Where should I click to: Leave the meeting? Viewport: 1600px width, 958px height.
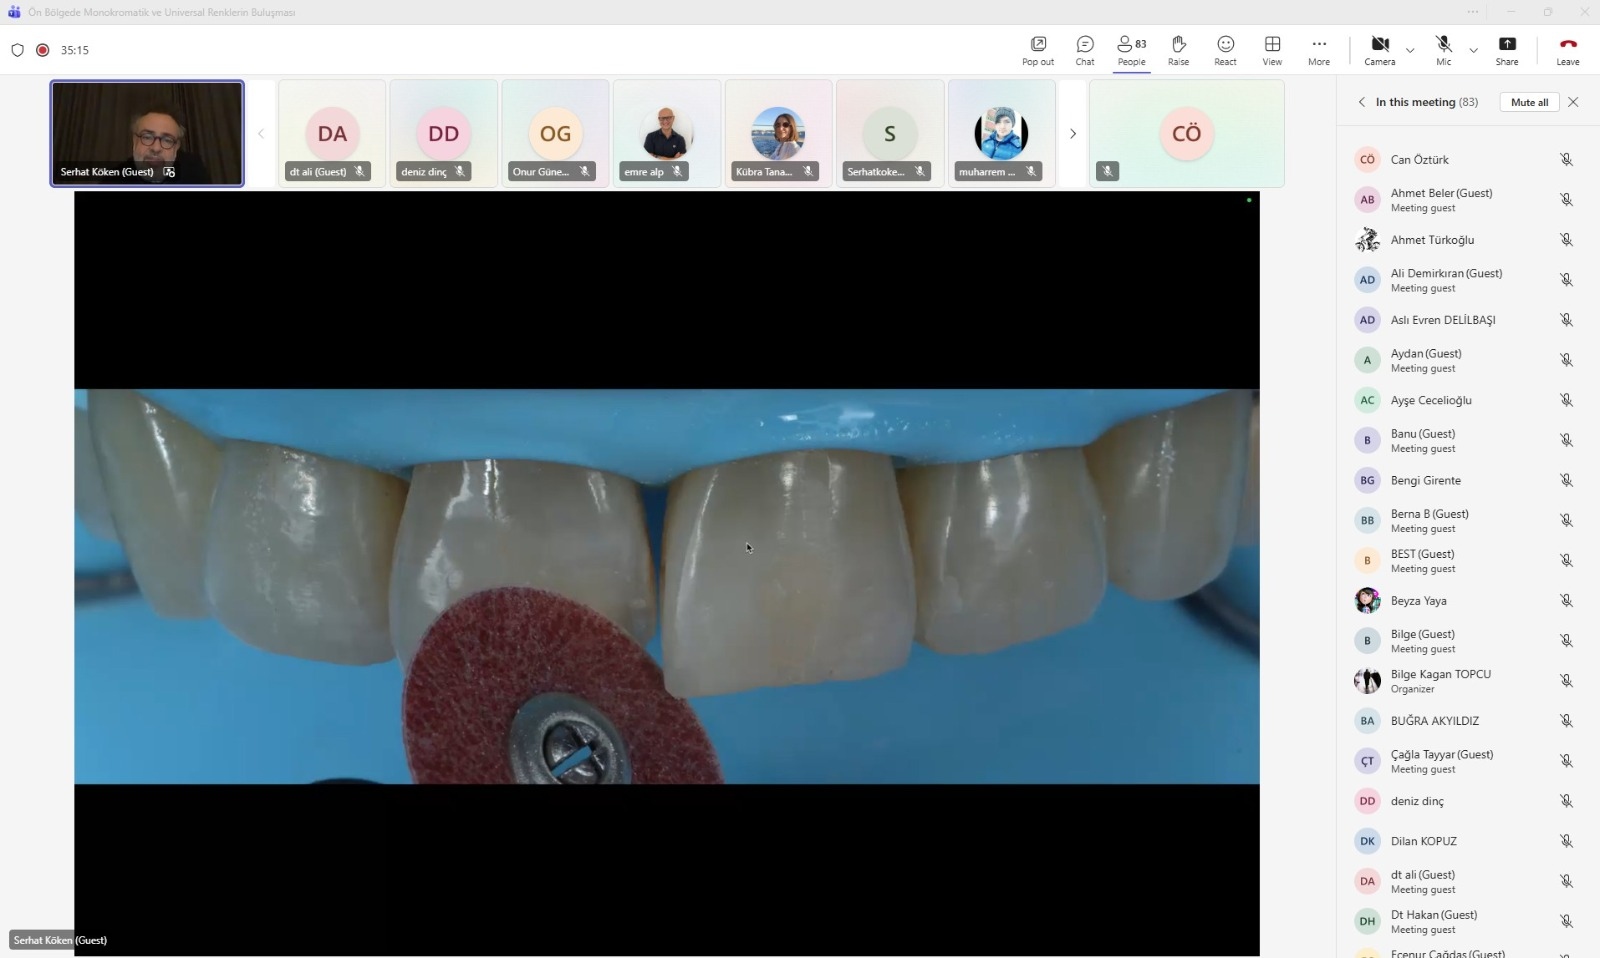[1567, 50]
